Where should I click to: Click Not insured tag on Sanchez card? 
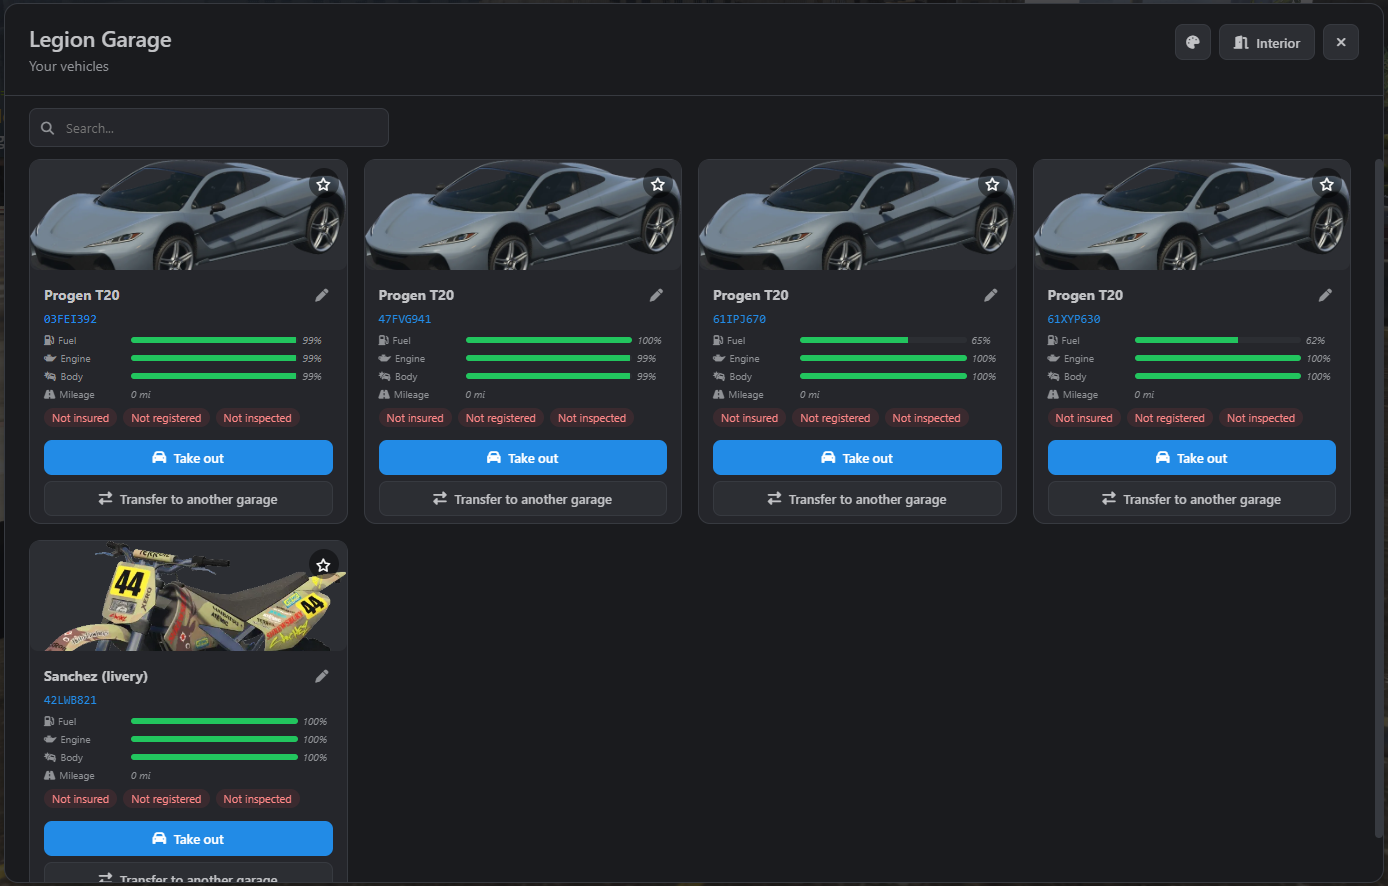pyautogui.click(x=80, y=799)
